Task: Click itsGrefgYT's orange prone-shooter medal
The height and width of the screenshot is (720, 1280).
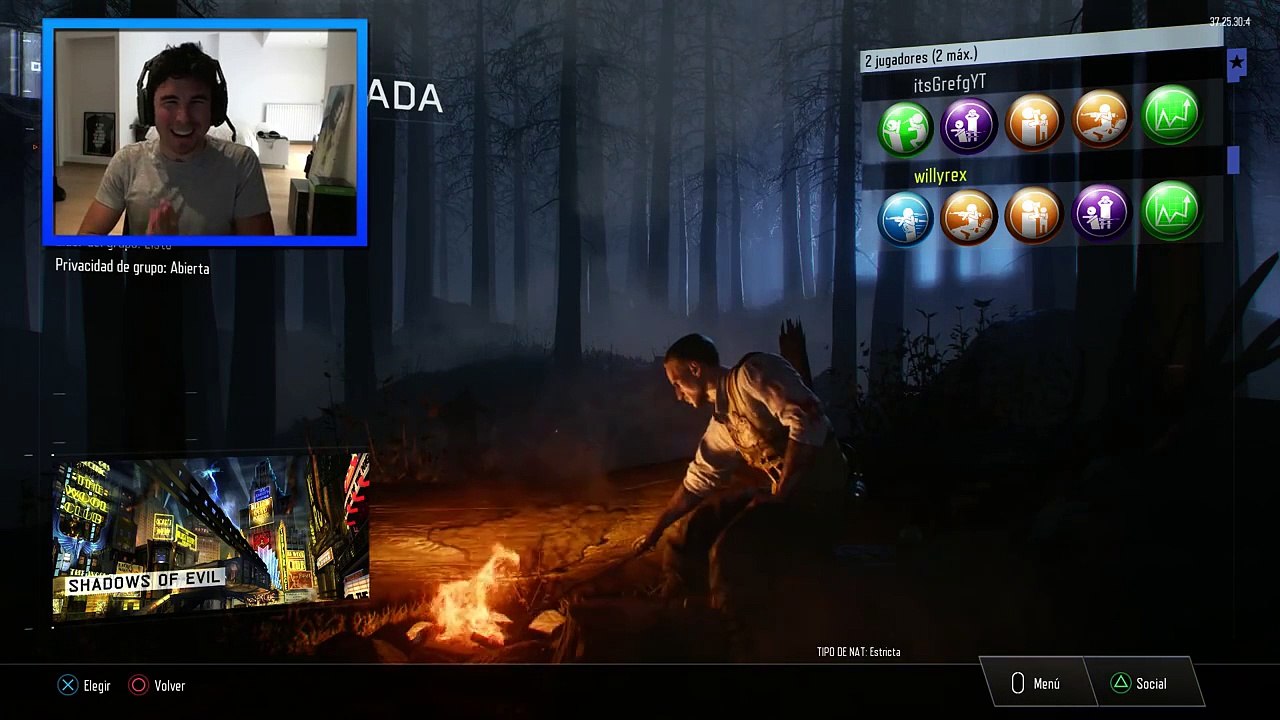Action: click(x=1101, y=118)
